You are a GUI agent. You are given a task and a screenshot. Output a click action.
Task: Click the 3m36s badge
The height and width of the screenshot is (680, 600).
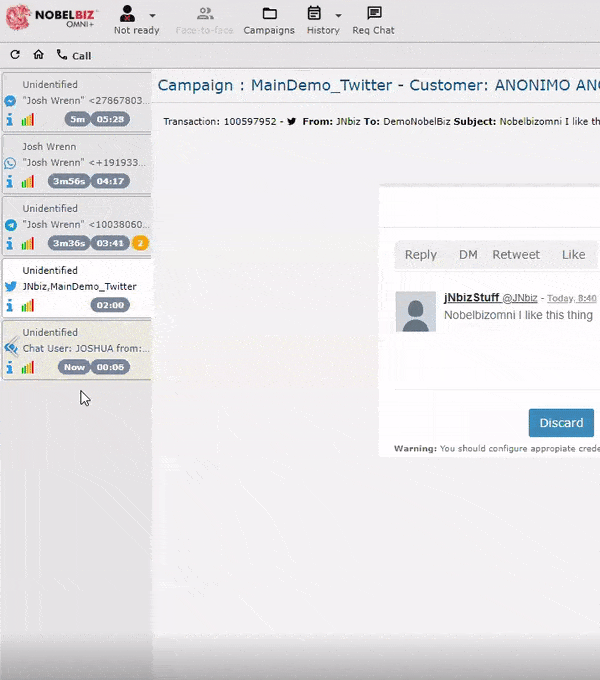coord(69,243)
